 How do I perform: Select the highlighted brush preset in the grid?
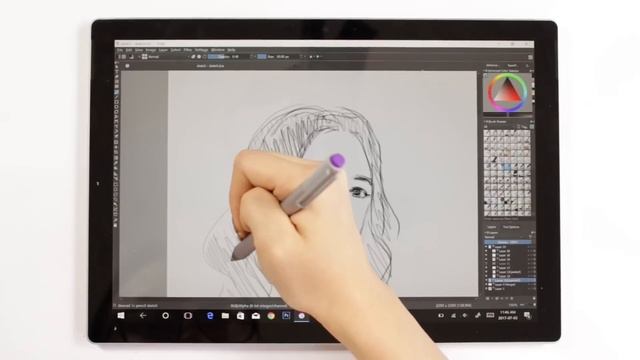pyautogui.click(x=507, y=167)
